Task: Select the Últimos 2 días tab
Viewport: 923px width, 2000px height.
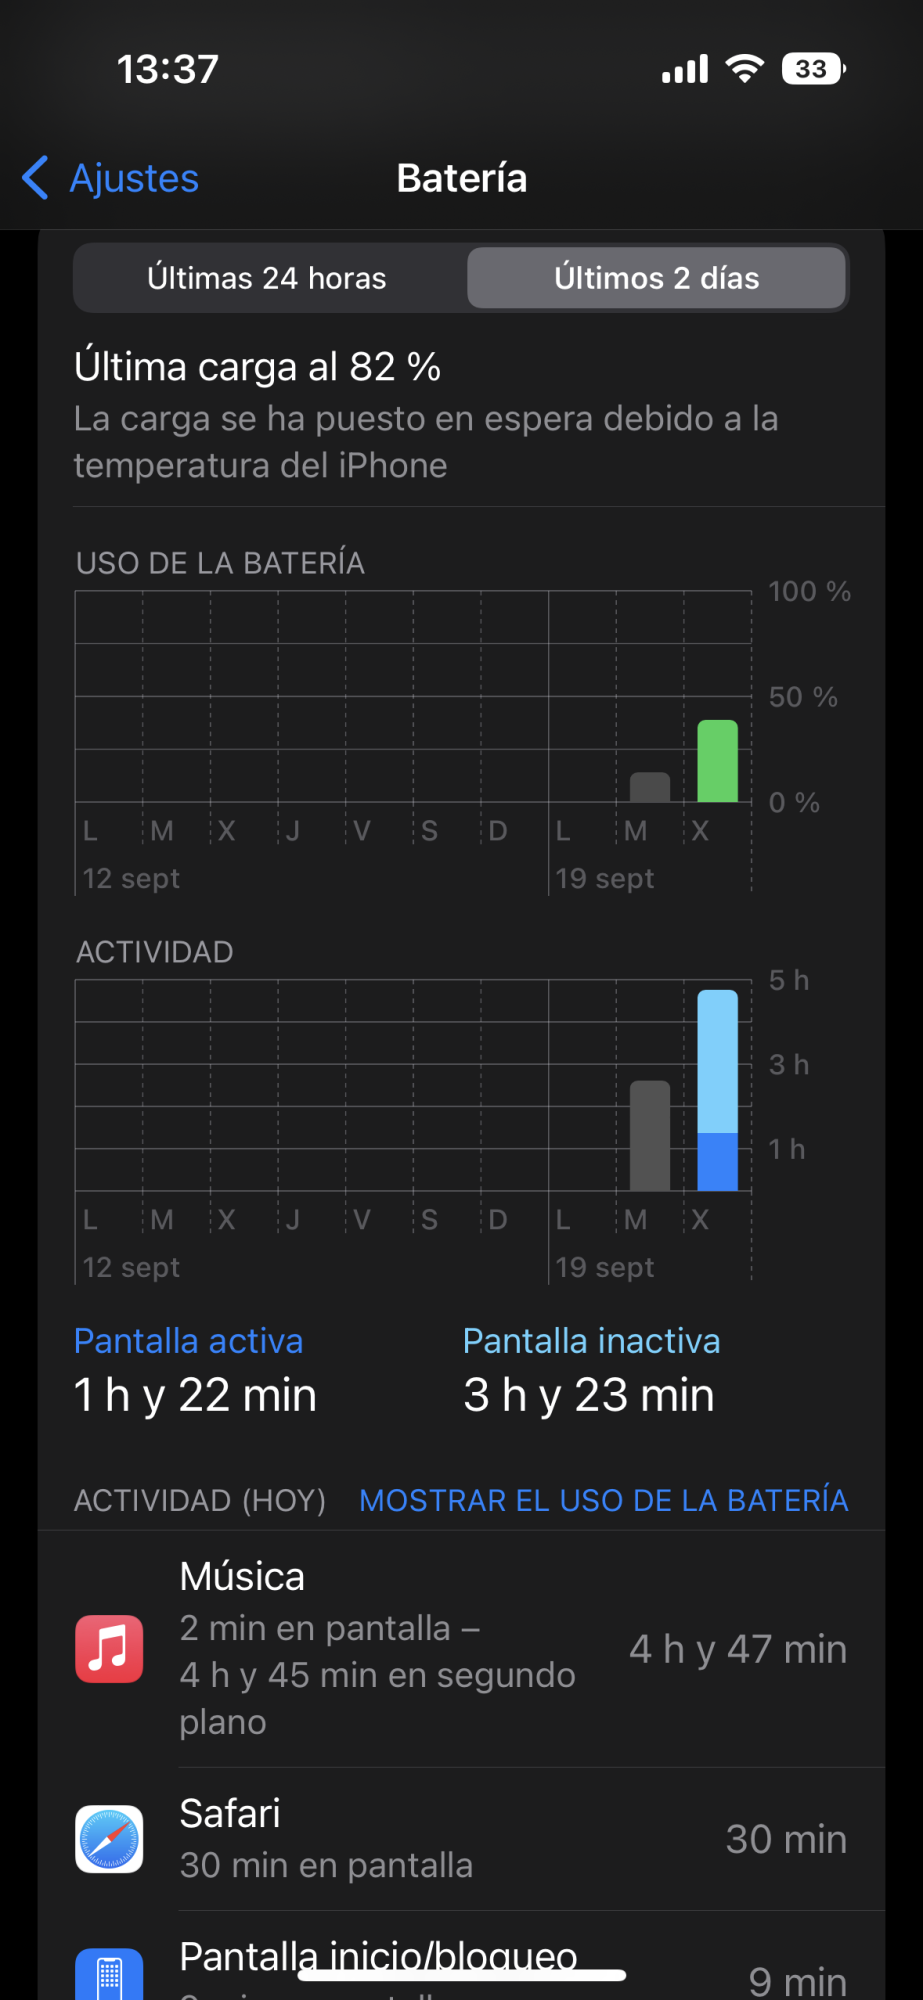Action: click(657, 278)
